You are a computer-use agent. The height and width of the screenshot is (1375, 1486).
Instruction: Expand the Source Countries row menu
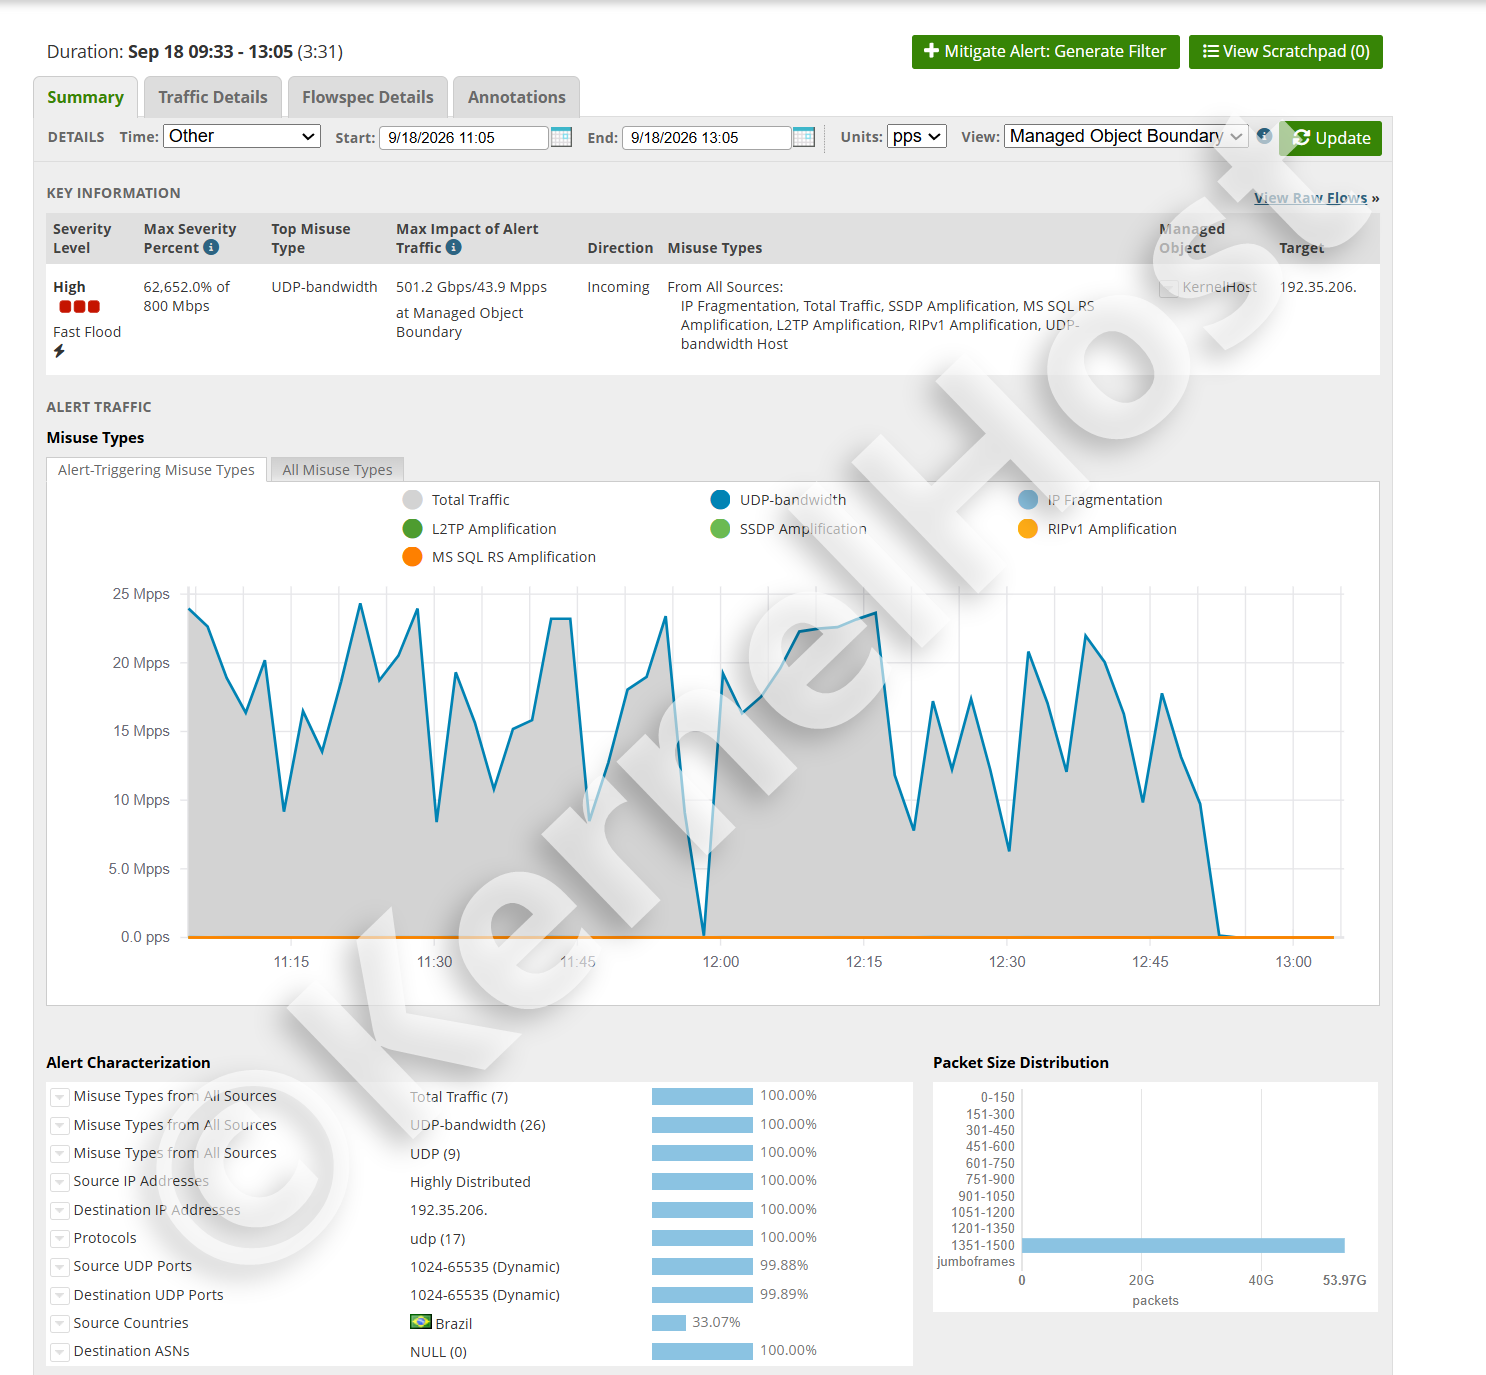(x=60, y=1324)
